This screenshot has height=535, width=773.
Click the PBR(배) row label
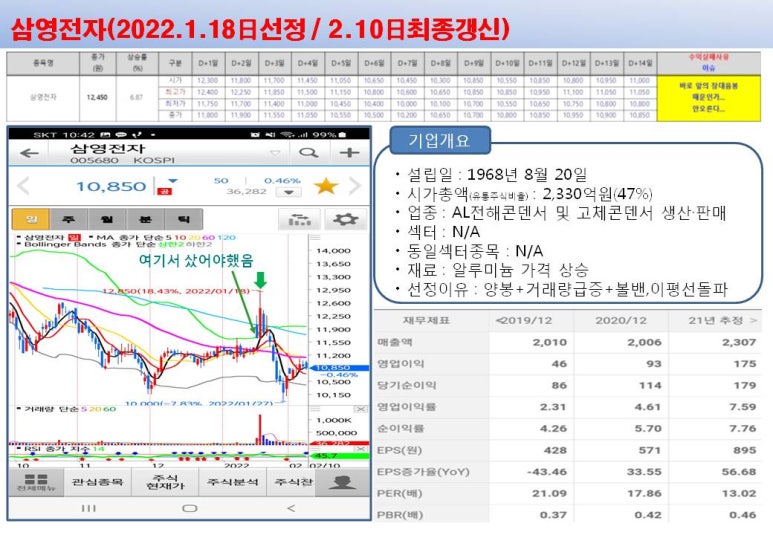click(400, 515)
